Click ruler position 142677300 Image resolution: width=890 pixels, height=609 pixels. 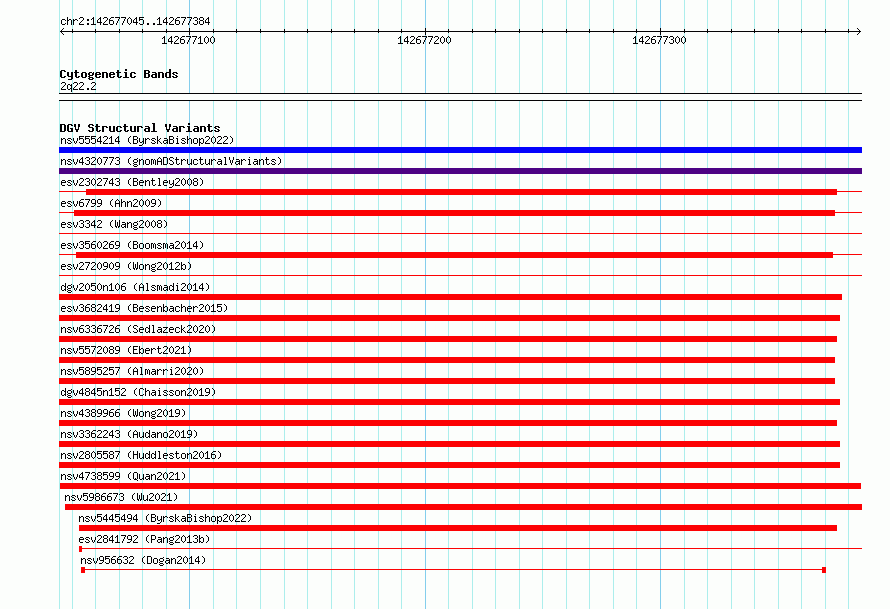[659, 40]
